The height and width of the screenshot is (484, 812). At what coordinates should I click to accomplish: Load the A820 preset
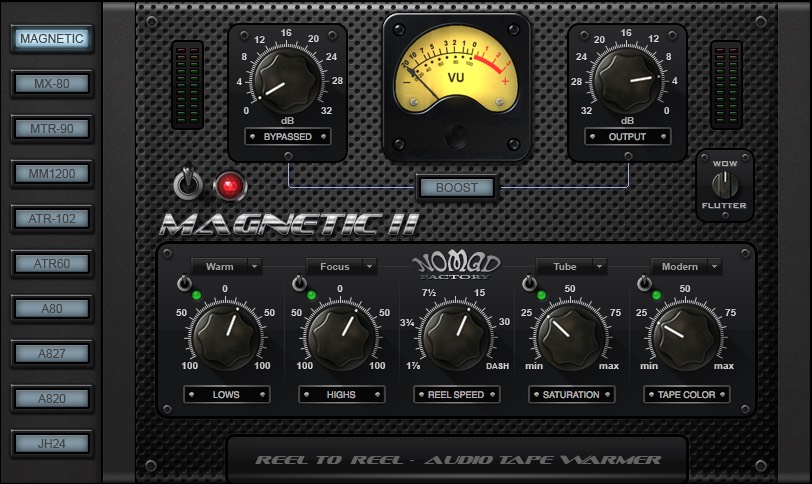tap(52, 399)
